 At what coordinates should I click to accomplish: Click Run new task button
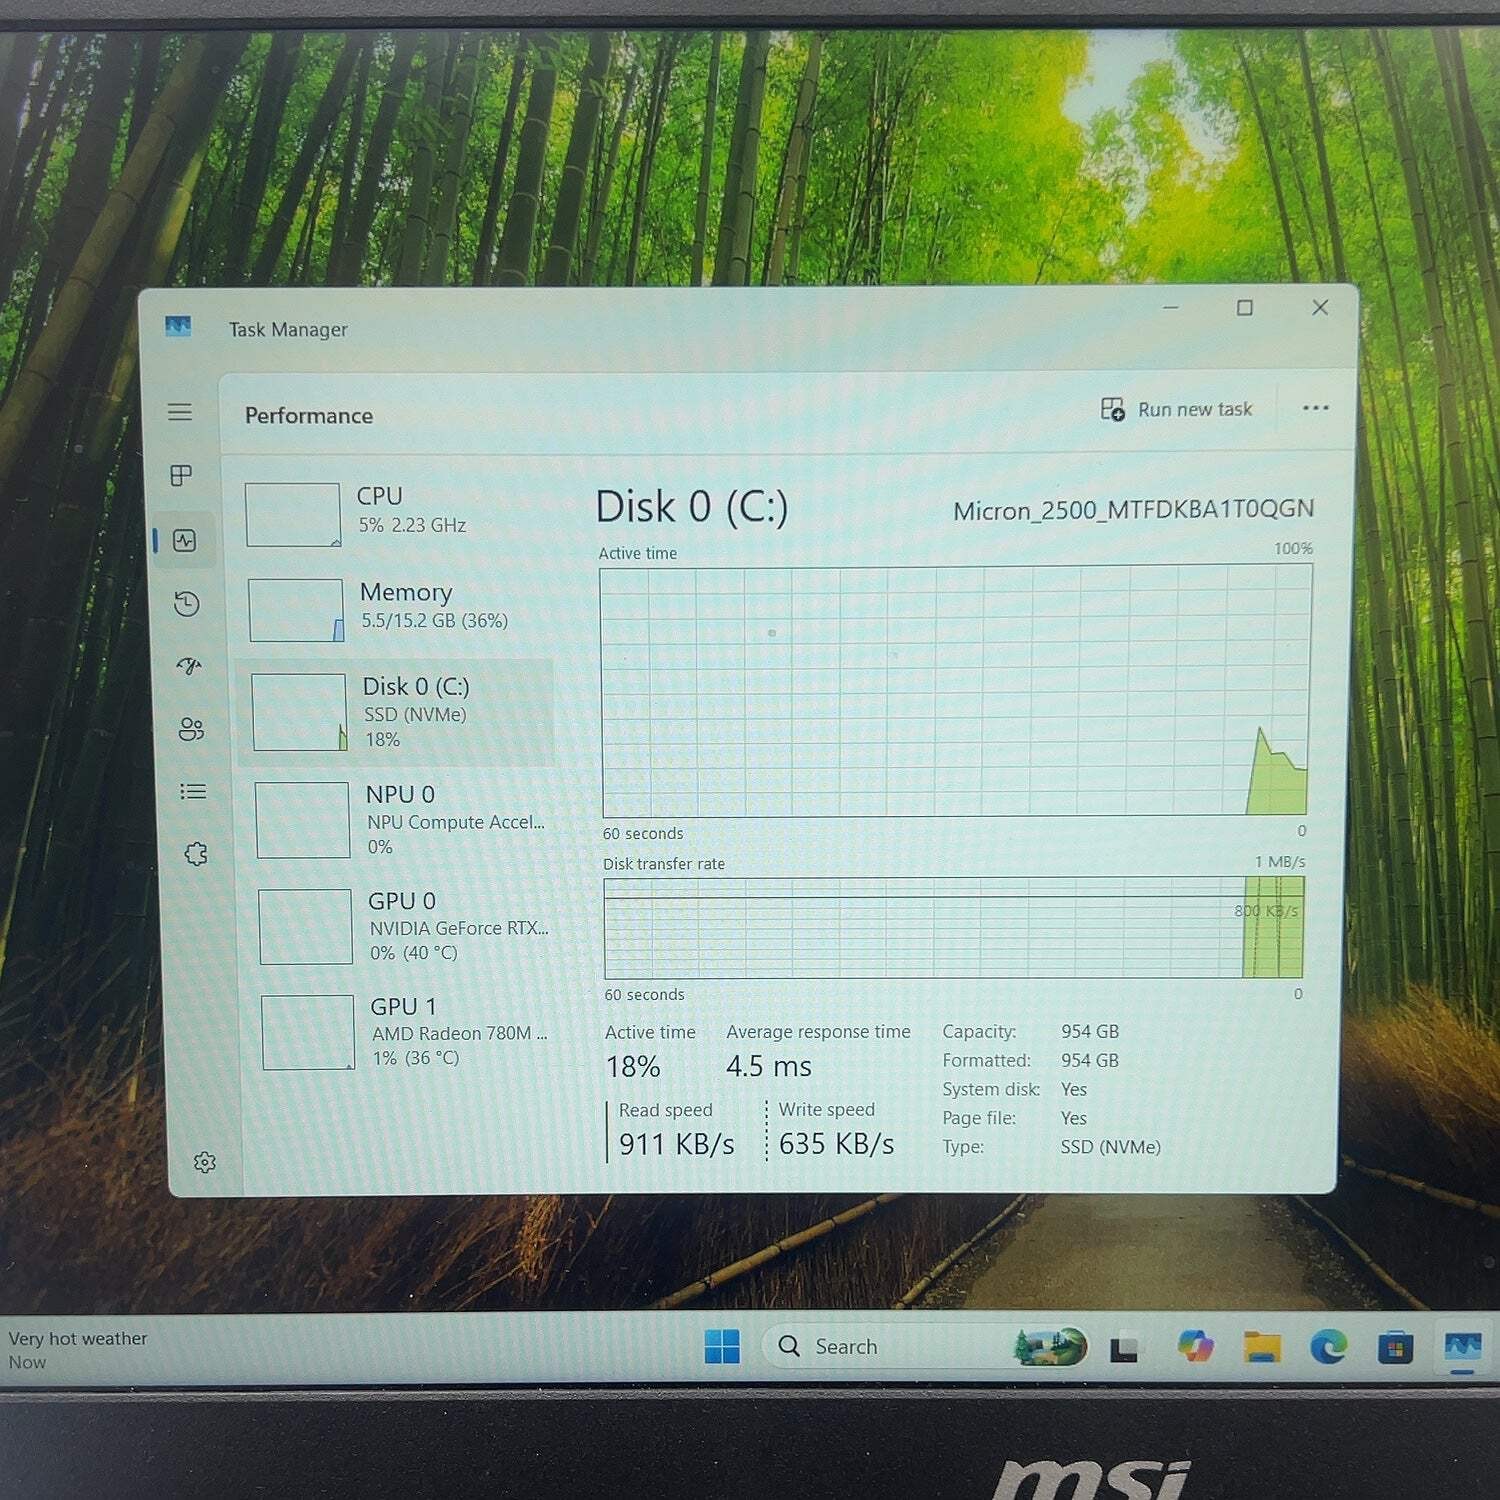pos(1176,409)
